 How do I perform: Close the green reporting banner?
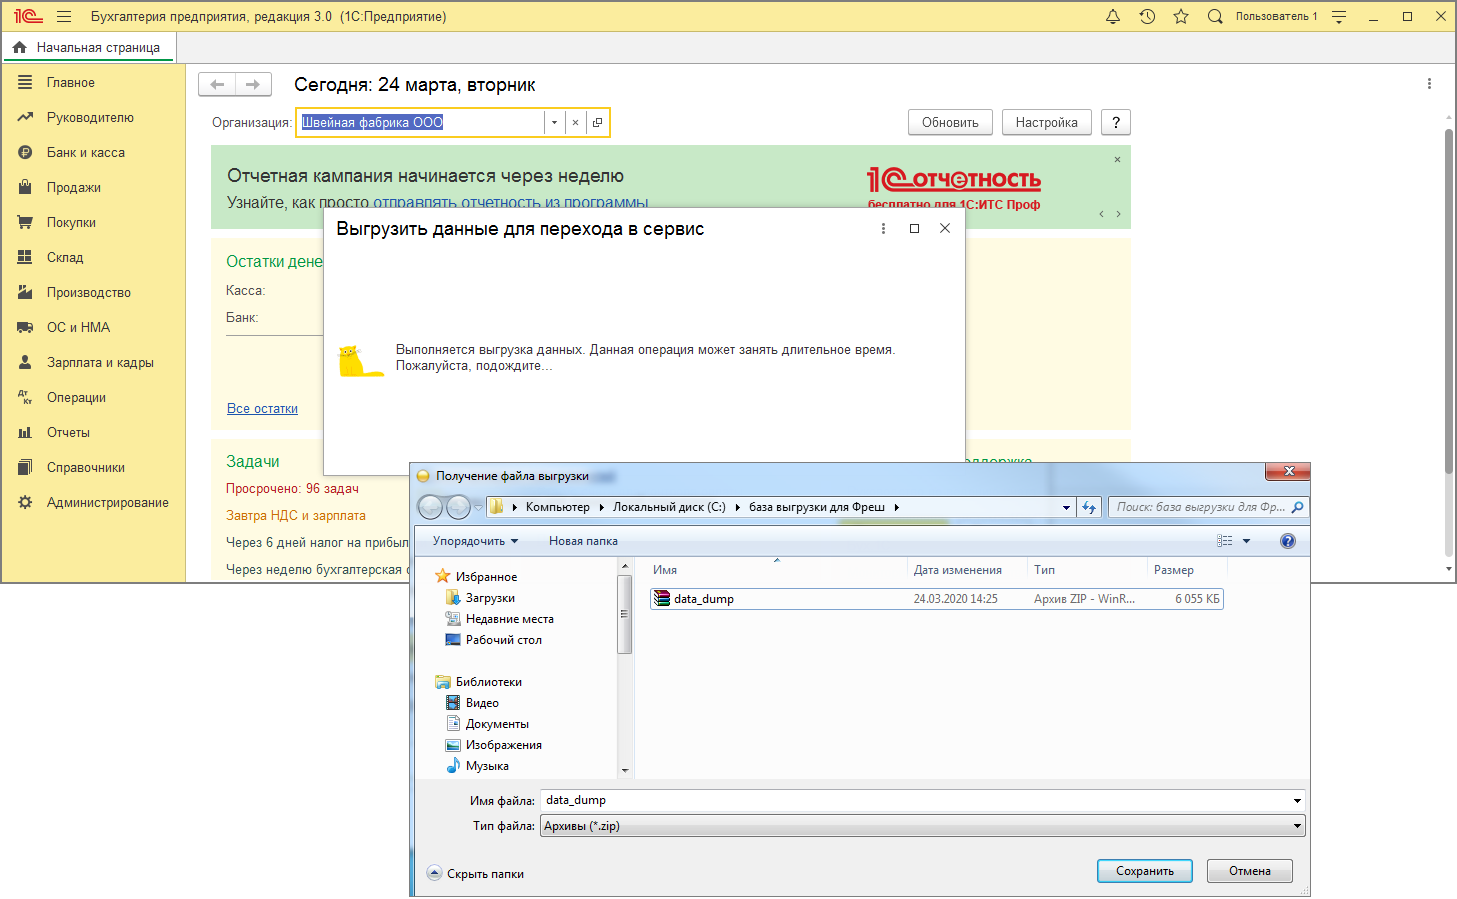1117,160
